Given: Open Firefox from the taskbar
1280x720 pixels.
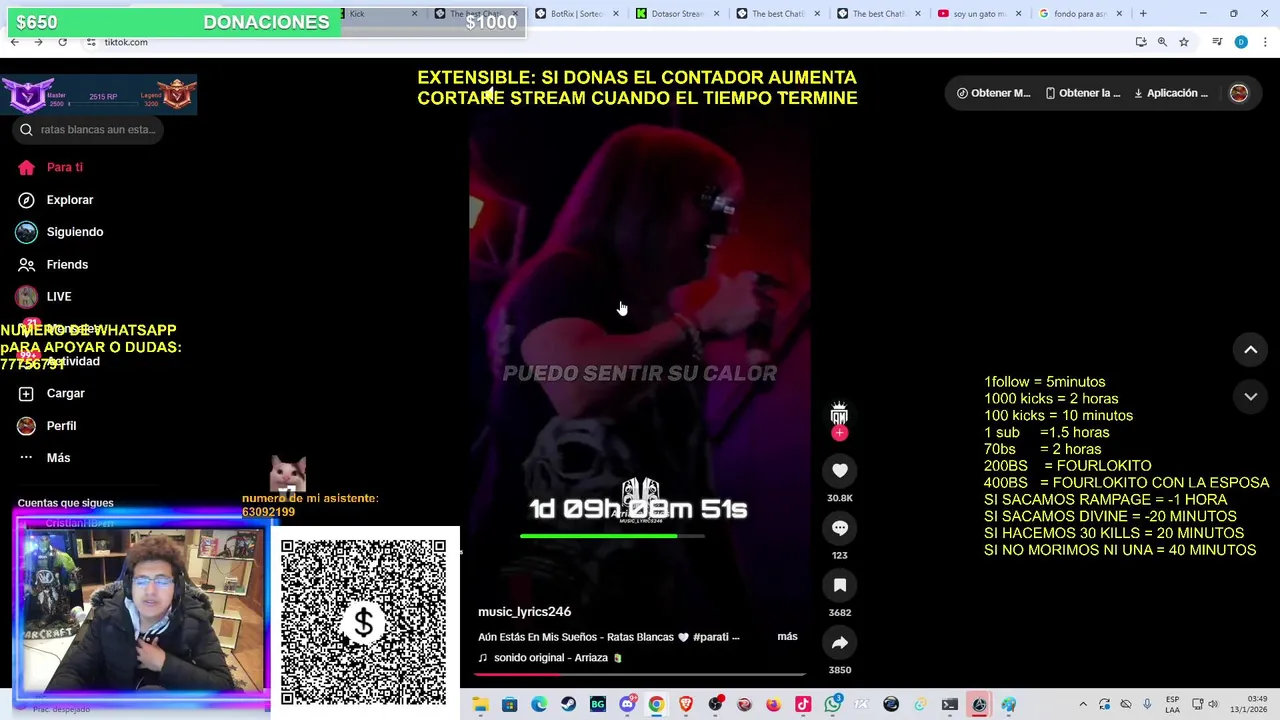Looking at the screenshot, I should coord(774,705).
